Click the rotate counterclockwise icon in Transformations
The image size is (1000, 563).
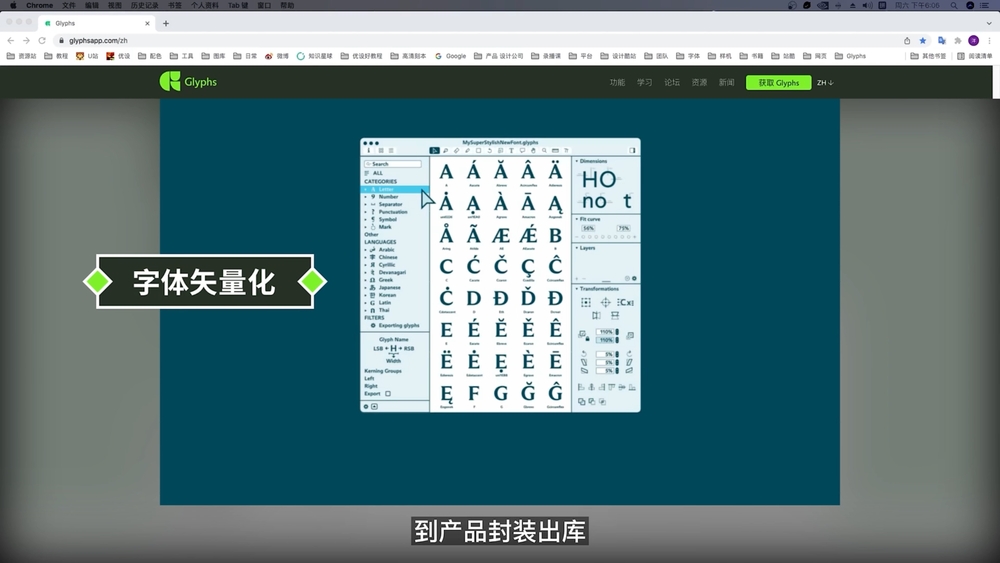coord(584,354)
